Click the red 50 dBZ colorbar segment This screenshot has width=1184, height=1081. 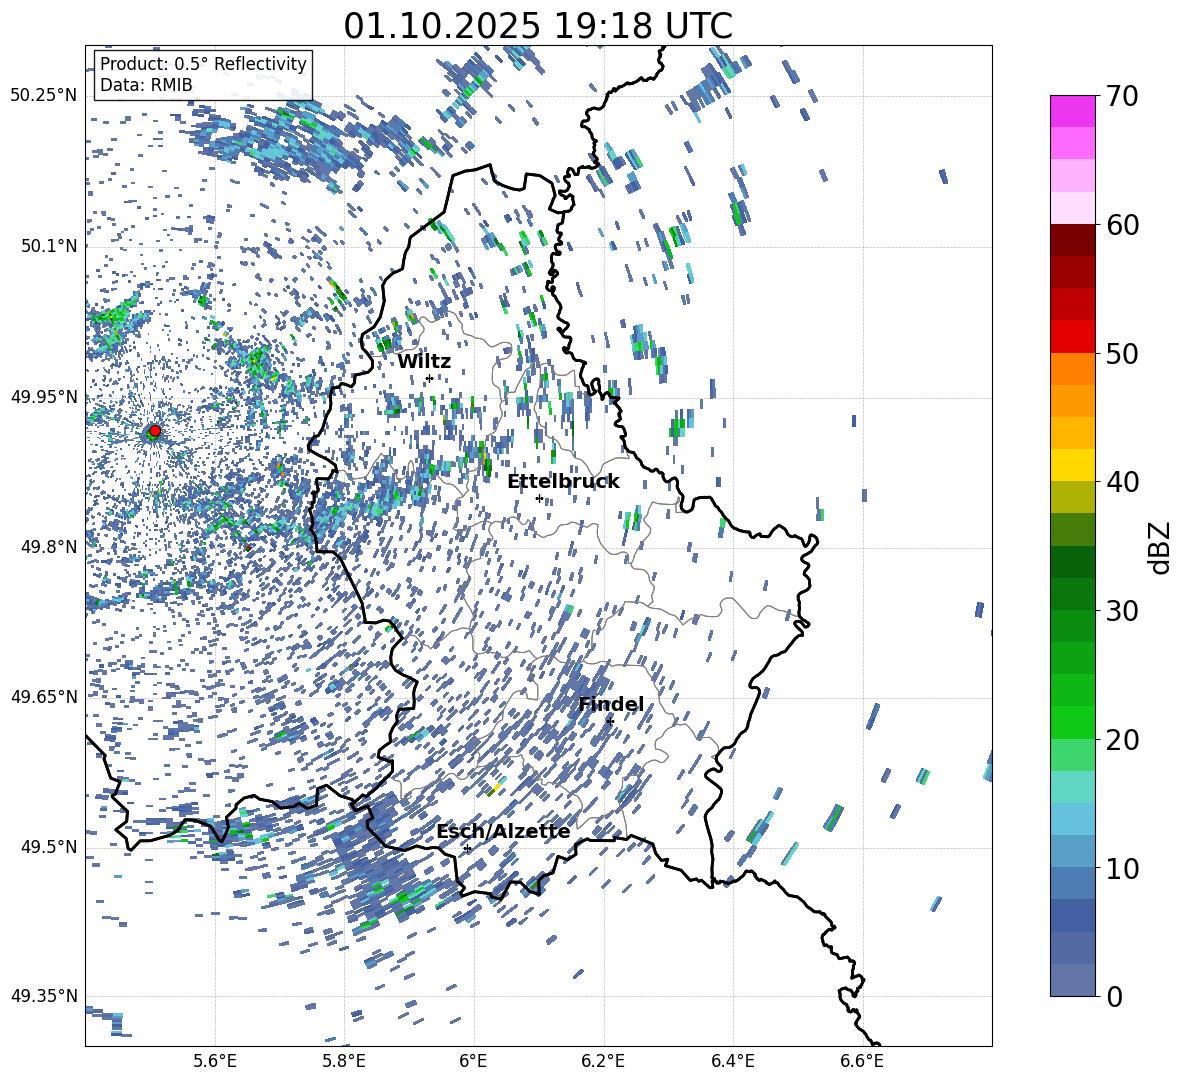pos(1072,337)
